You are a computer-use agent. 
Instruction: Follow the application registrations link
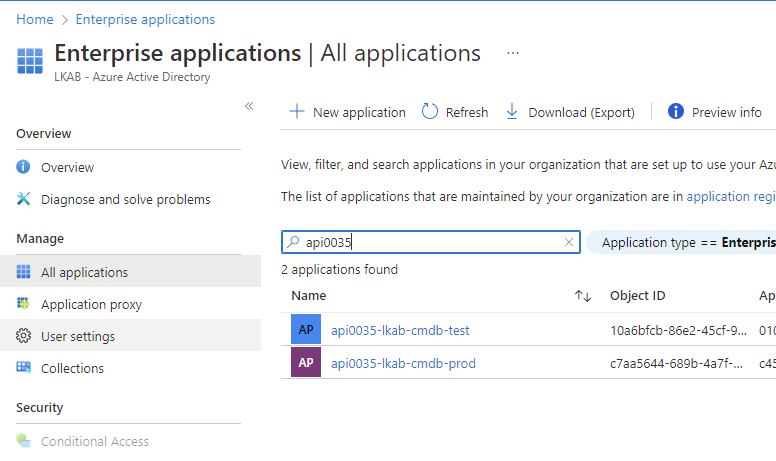tap(731, 196)
